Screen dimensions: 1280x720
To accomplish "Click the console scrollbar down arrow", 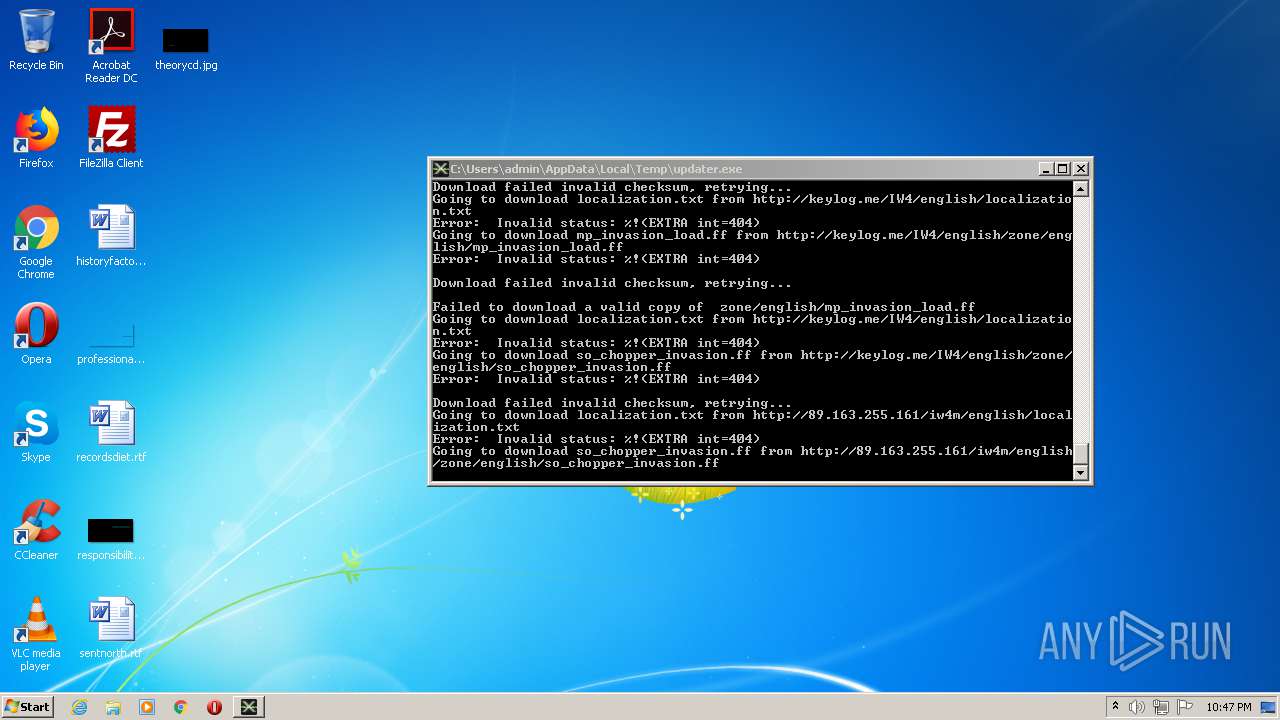I will point(1080,473).
